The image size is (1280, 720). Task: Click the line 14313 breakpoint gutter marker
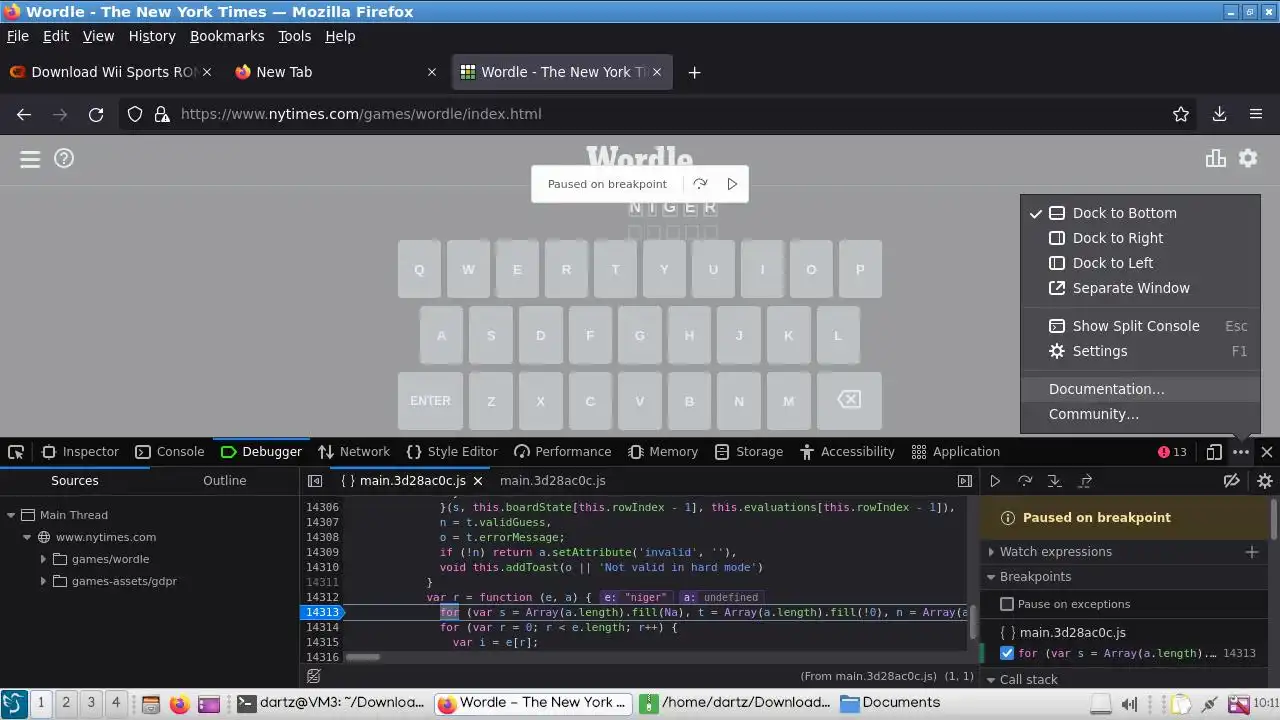321,612
